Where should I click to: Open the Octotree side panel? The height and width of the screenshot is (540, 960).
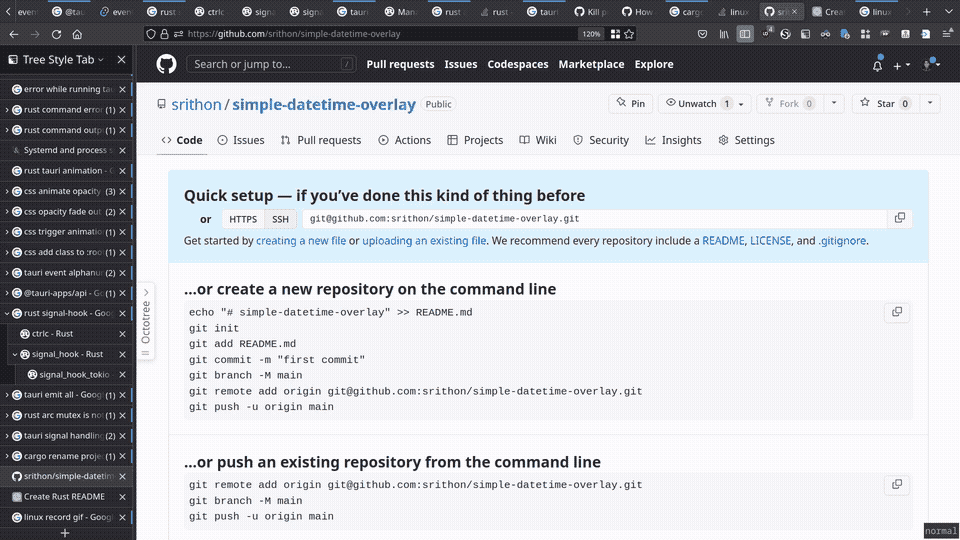146,321
